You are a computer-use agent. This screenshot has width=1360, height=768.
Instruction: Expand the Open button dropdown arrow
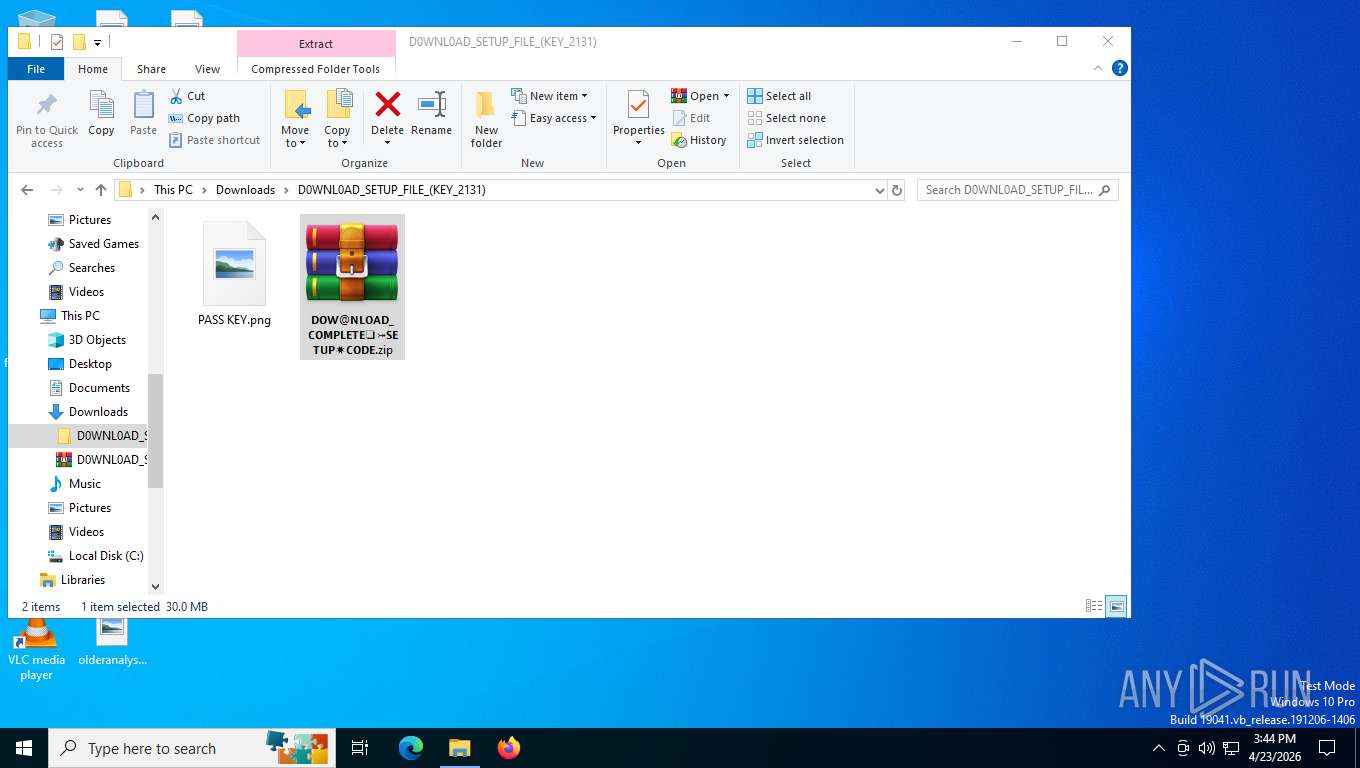(726, 96)
